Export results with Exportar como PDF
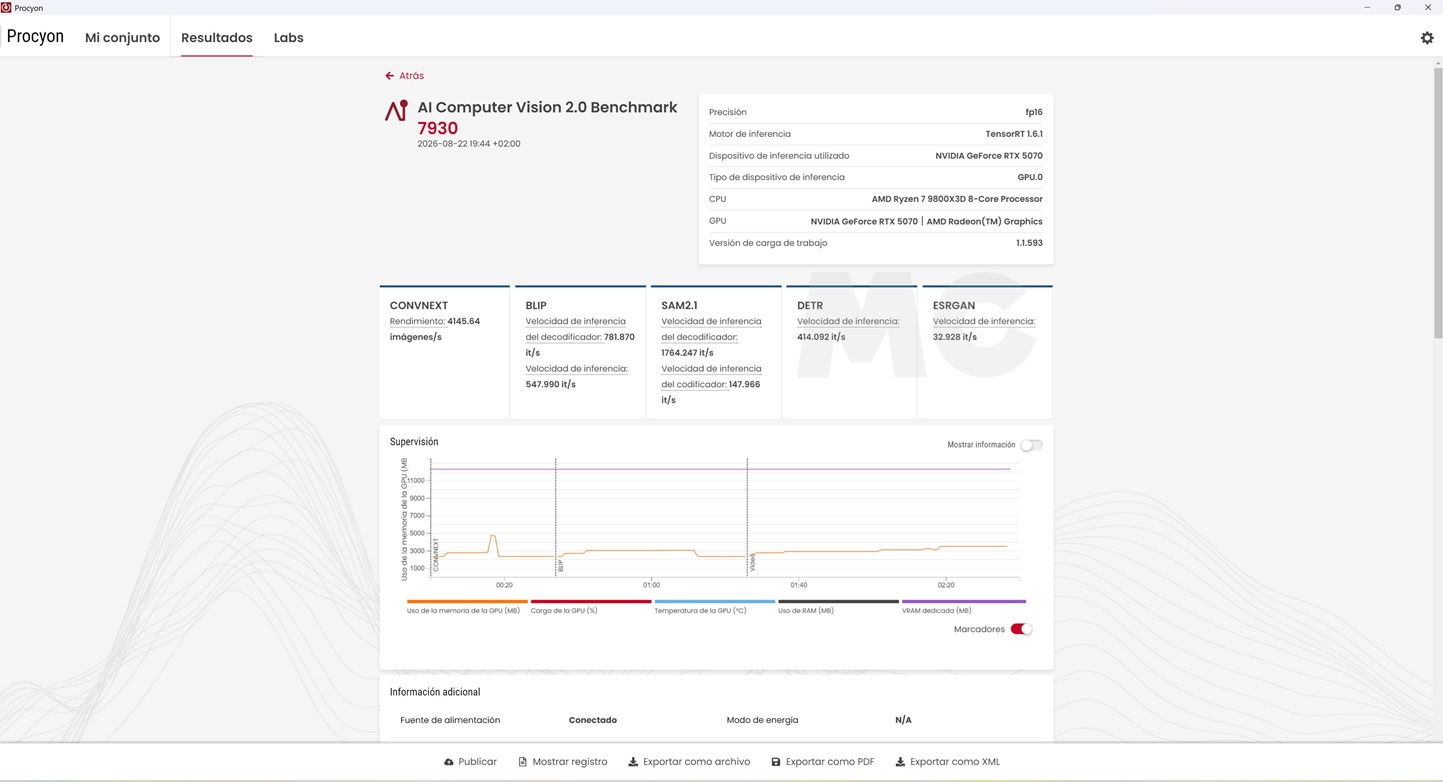Image resolution: width=1443 pixels, height=782 pixels. pos(823,762)
